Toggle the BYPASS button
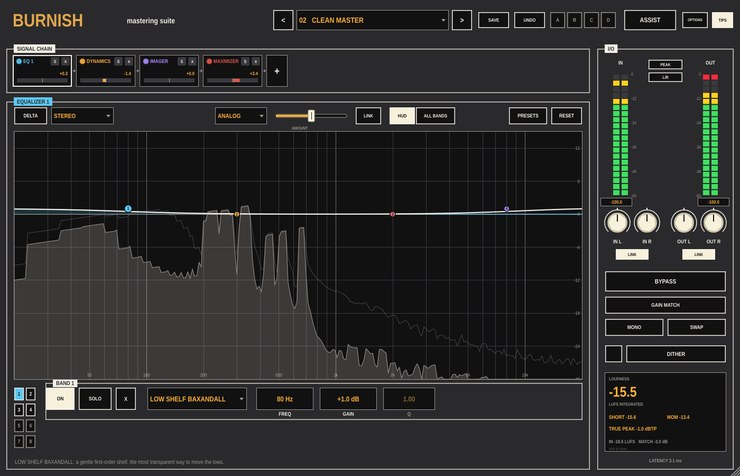Screen dimensions: 740x476 [x=665, y=281]
